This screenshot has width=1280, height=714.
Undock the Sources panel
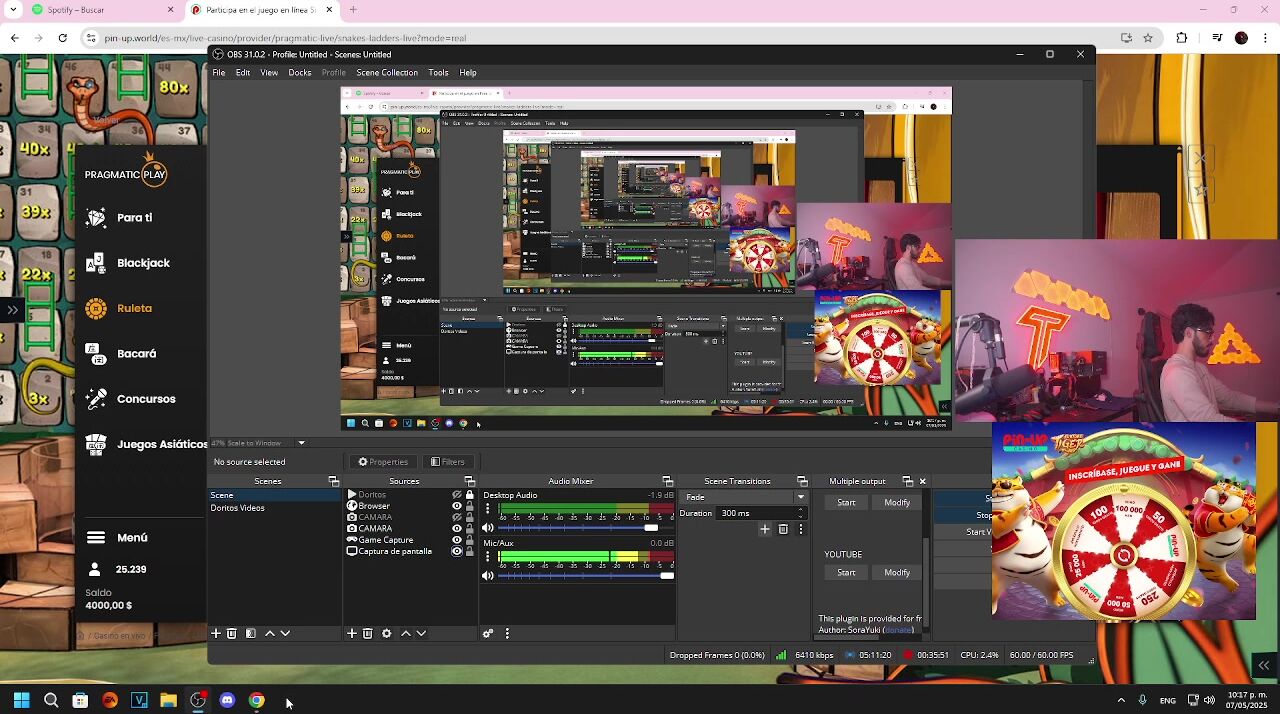pyautogui.click(x=469, y=481)
